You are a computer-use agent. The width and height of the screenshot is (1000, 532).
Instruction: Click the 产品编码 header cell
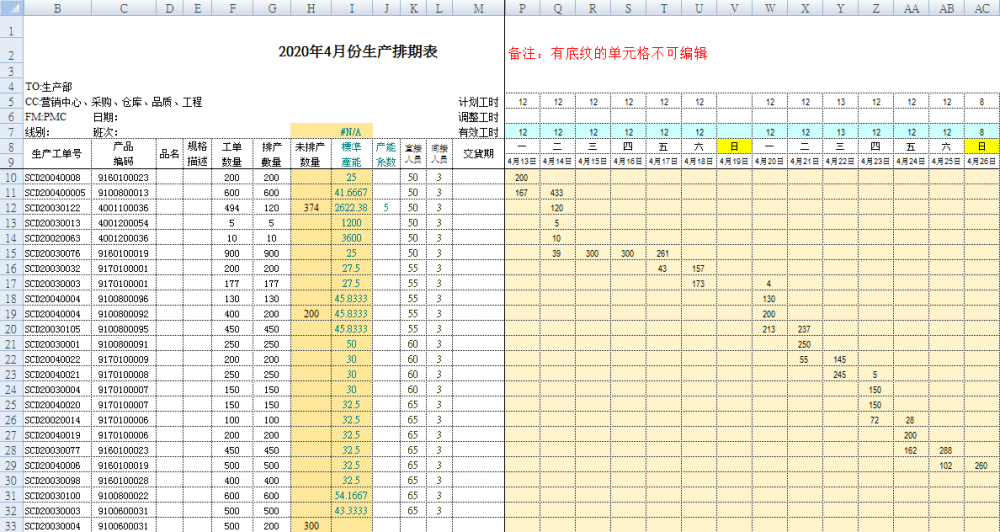pos(124,154)
